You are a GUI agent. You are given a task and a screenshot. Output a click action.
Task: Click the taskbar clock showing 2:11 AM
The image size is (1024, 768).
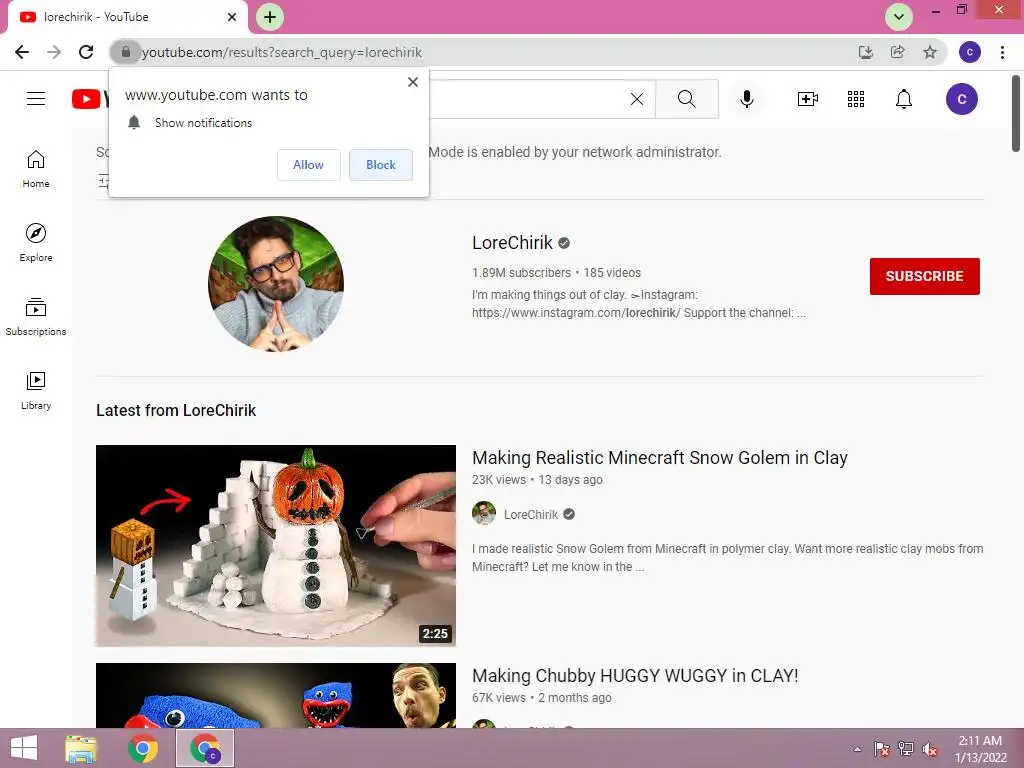point(980,749)
